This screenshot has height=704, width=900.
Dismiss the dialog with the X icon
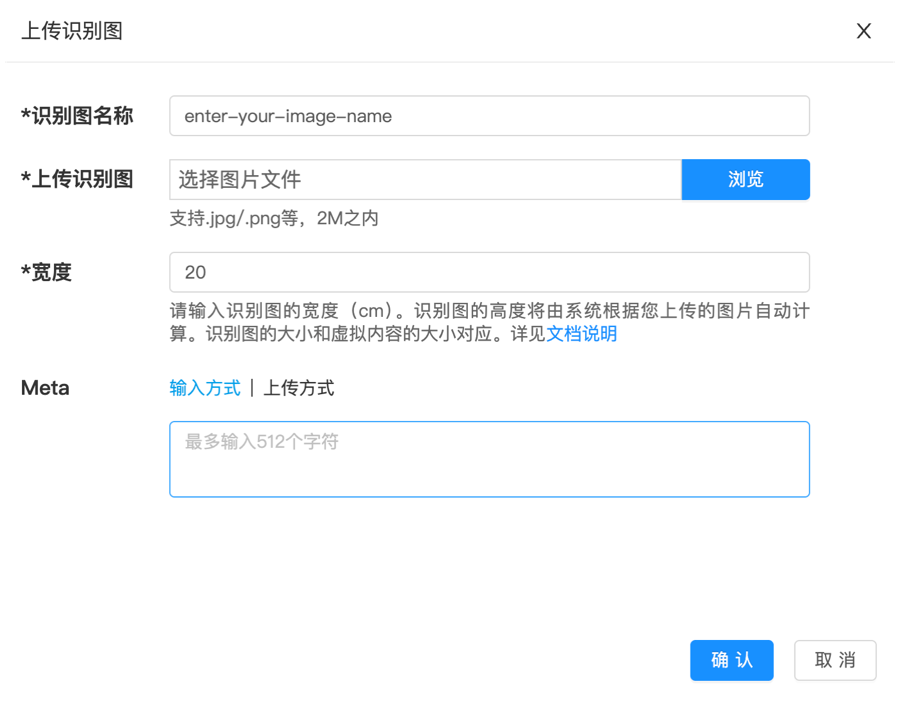pyautogui.click(x=863, y=31)
